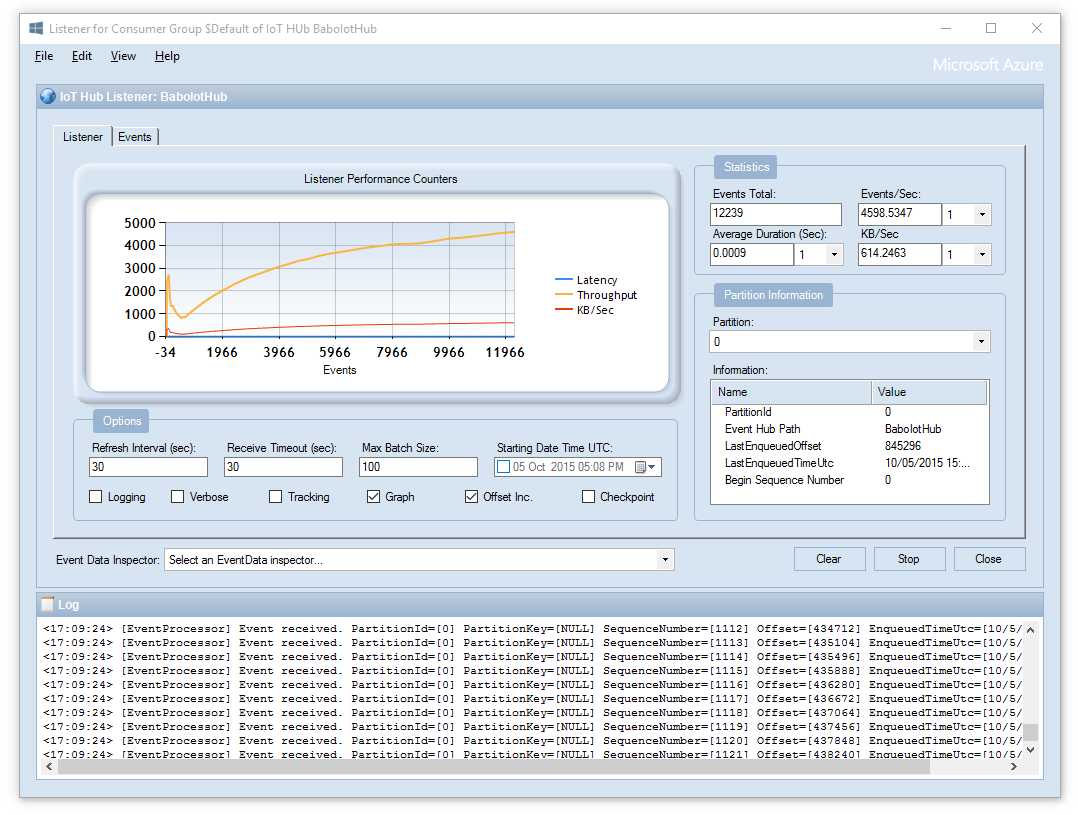
Task: Click the Close button beside Stop
Action: [989, 559]
